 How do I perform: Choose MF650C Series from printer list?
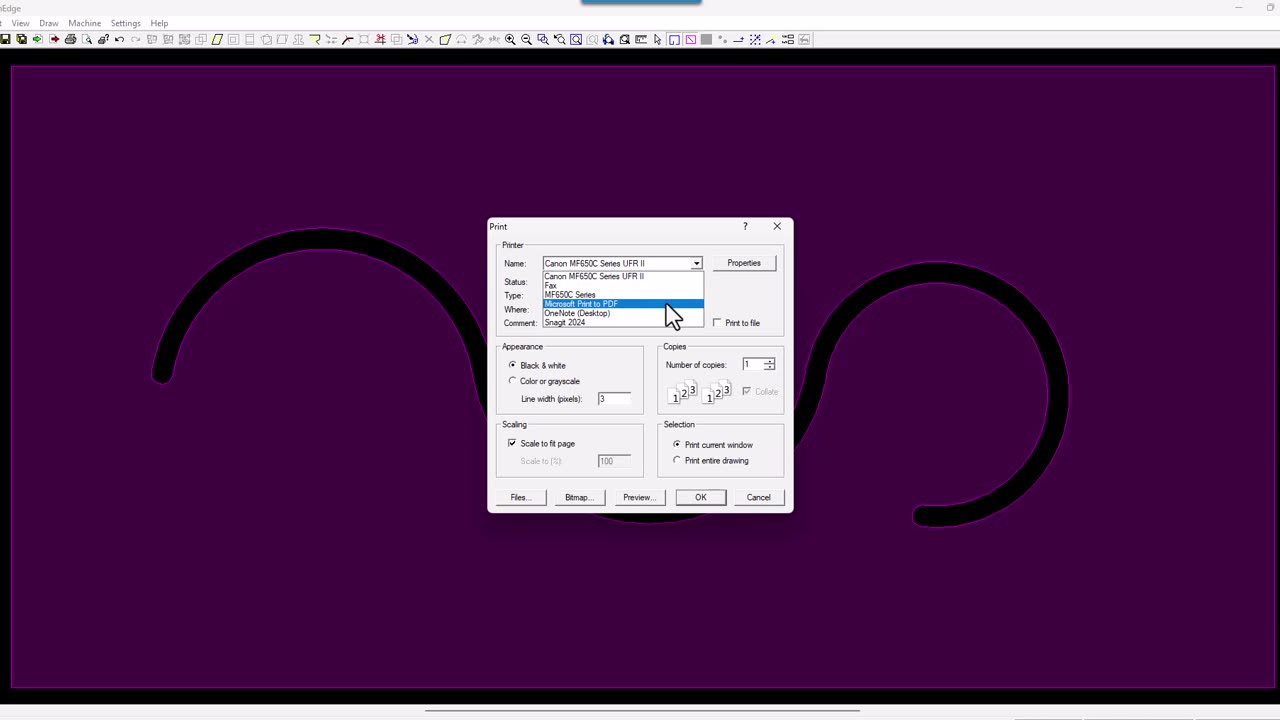click(x=622, y=295)
